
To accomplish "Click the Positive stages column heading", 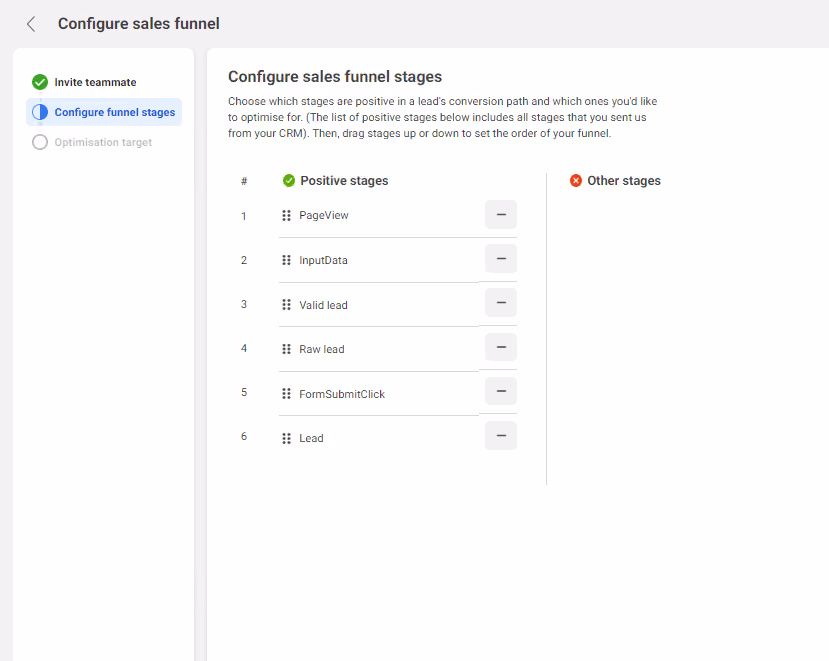I will pos(344,181).
